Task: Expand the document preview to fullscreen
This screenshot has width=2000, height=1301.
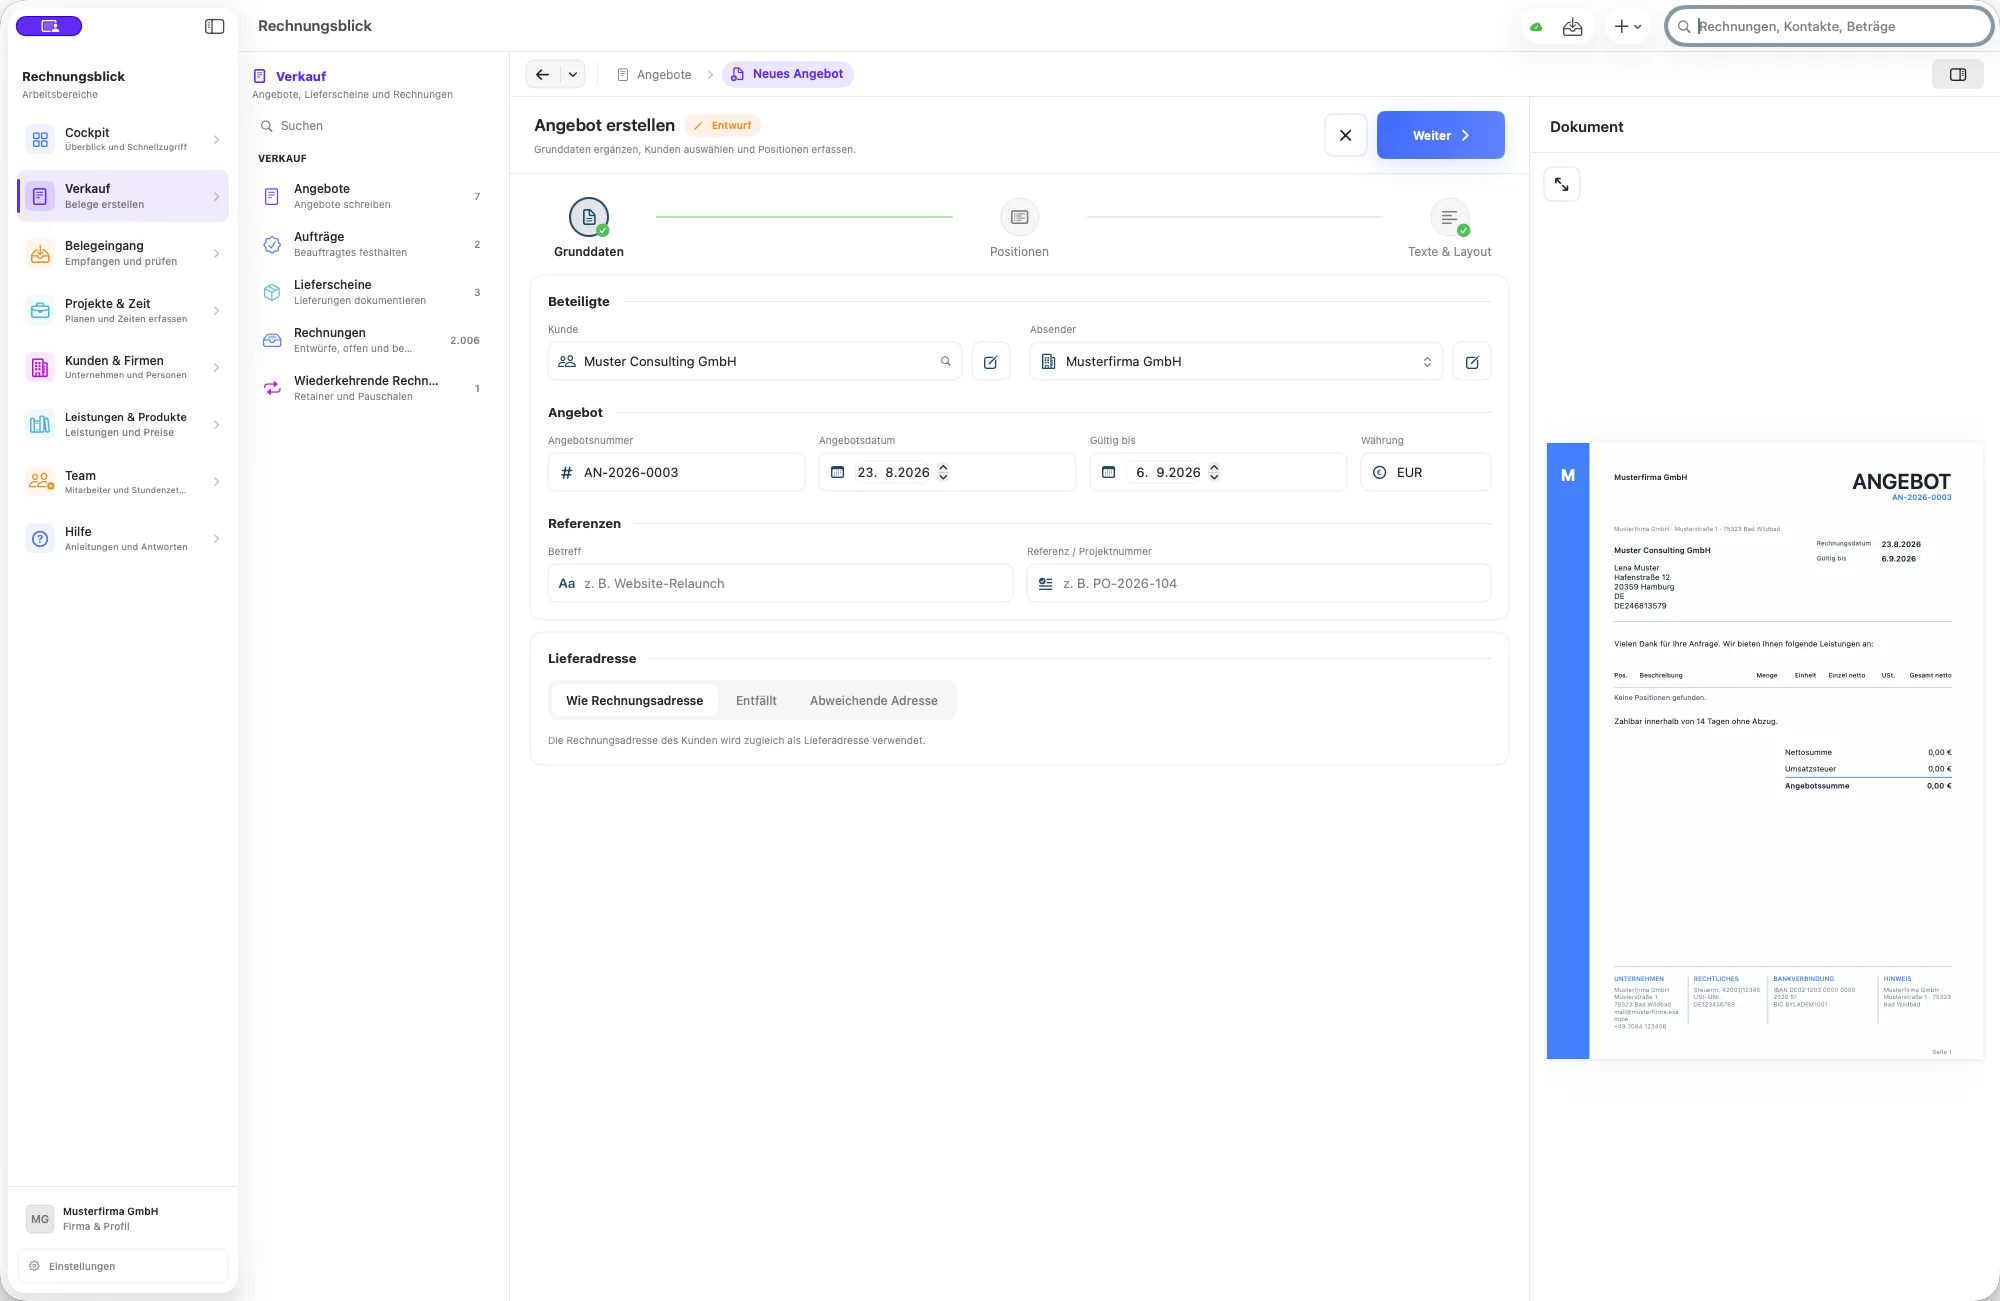Action: pyautogui.click(x=1562, y=184)
